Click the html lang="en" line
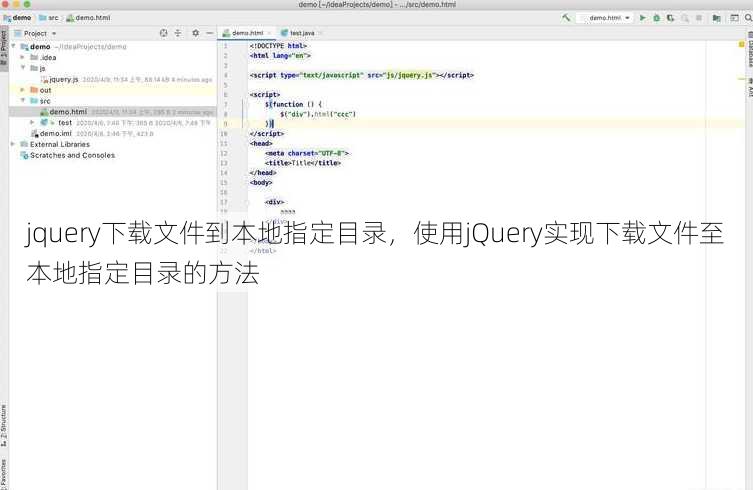Image resolution: width=753 pixels, height=490 pixels. (x=280, y=56)
